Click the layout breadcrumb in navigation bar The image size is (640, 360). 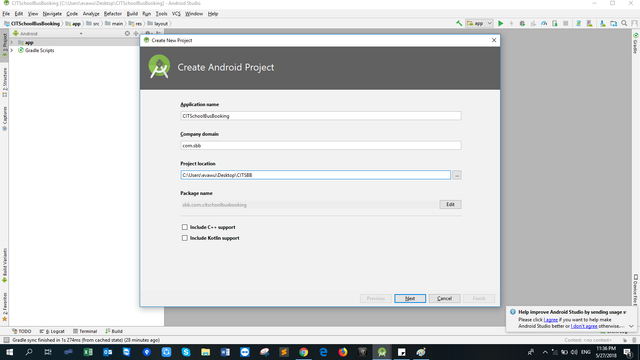pos(158,24)
